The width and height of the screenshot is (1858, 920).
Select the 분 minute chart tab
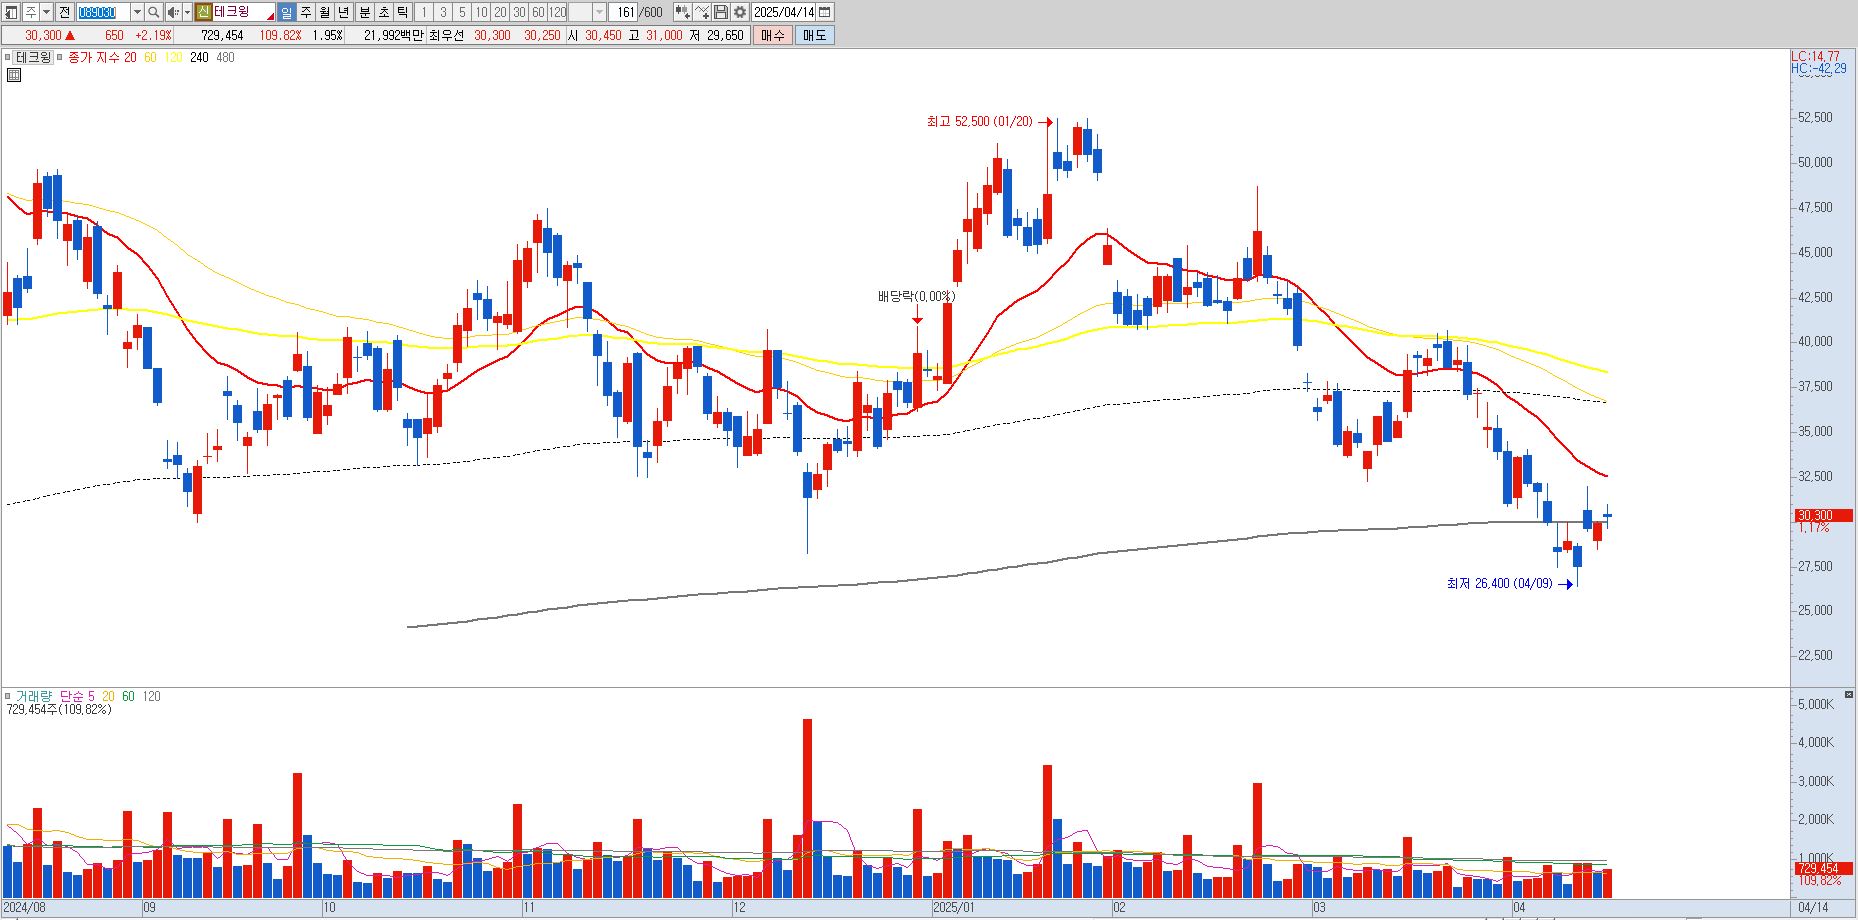(x=365, y=12)
